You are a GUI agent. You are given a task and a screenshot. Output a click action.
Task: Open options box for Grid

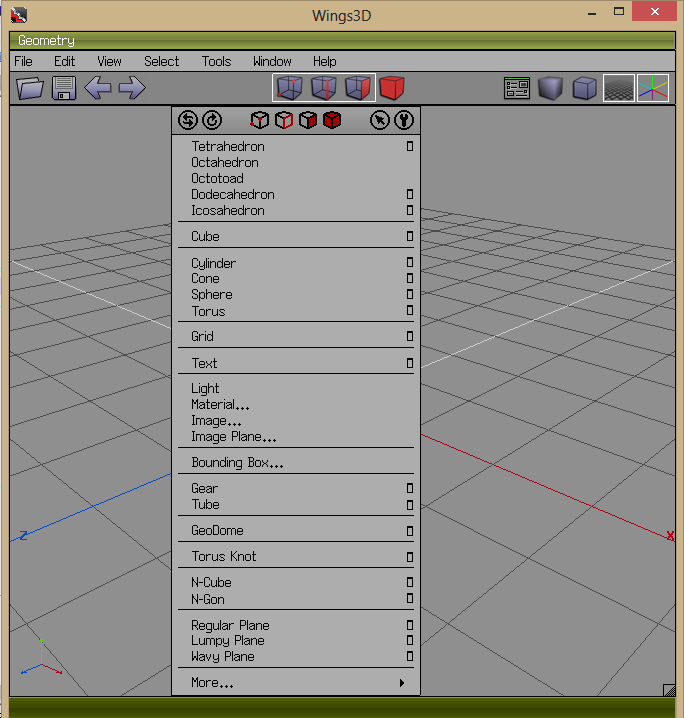click(410, 336)
